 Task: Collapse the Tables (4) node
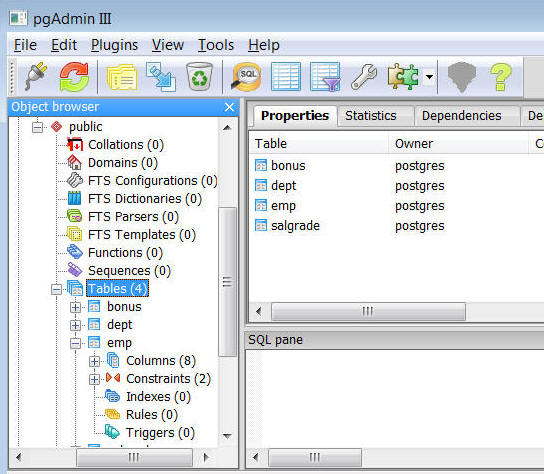click(x=57, y=289)
